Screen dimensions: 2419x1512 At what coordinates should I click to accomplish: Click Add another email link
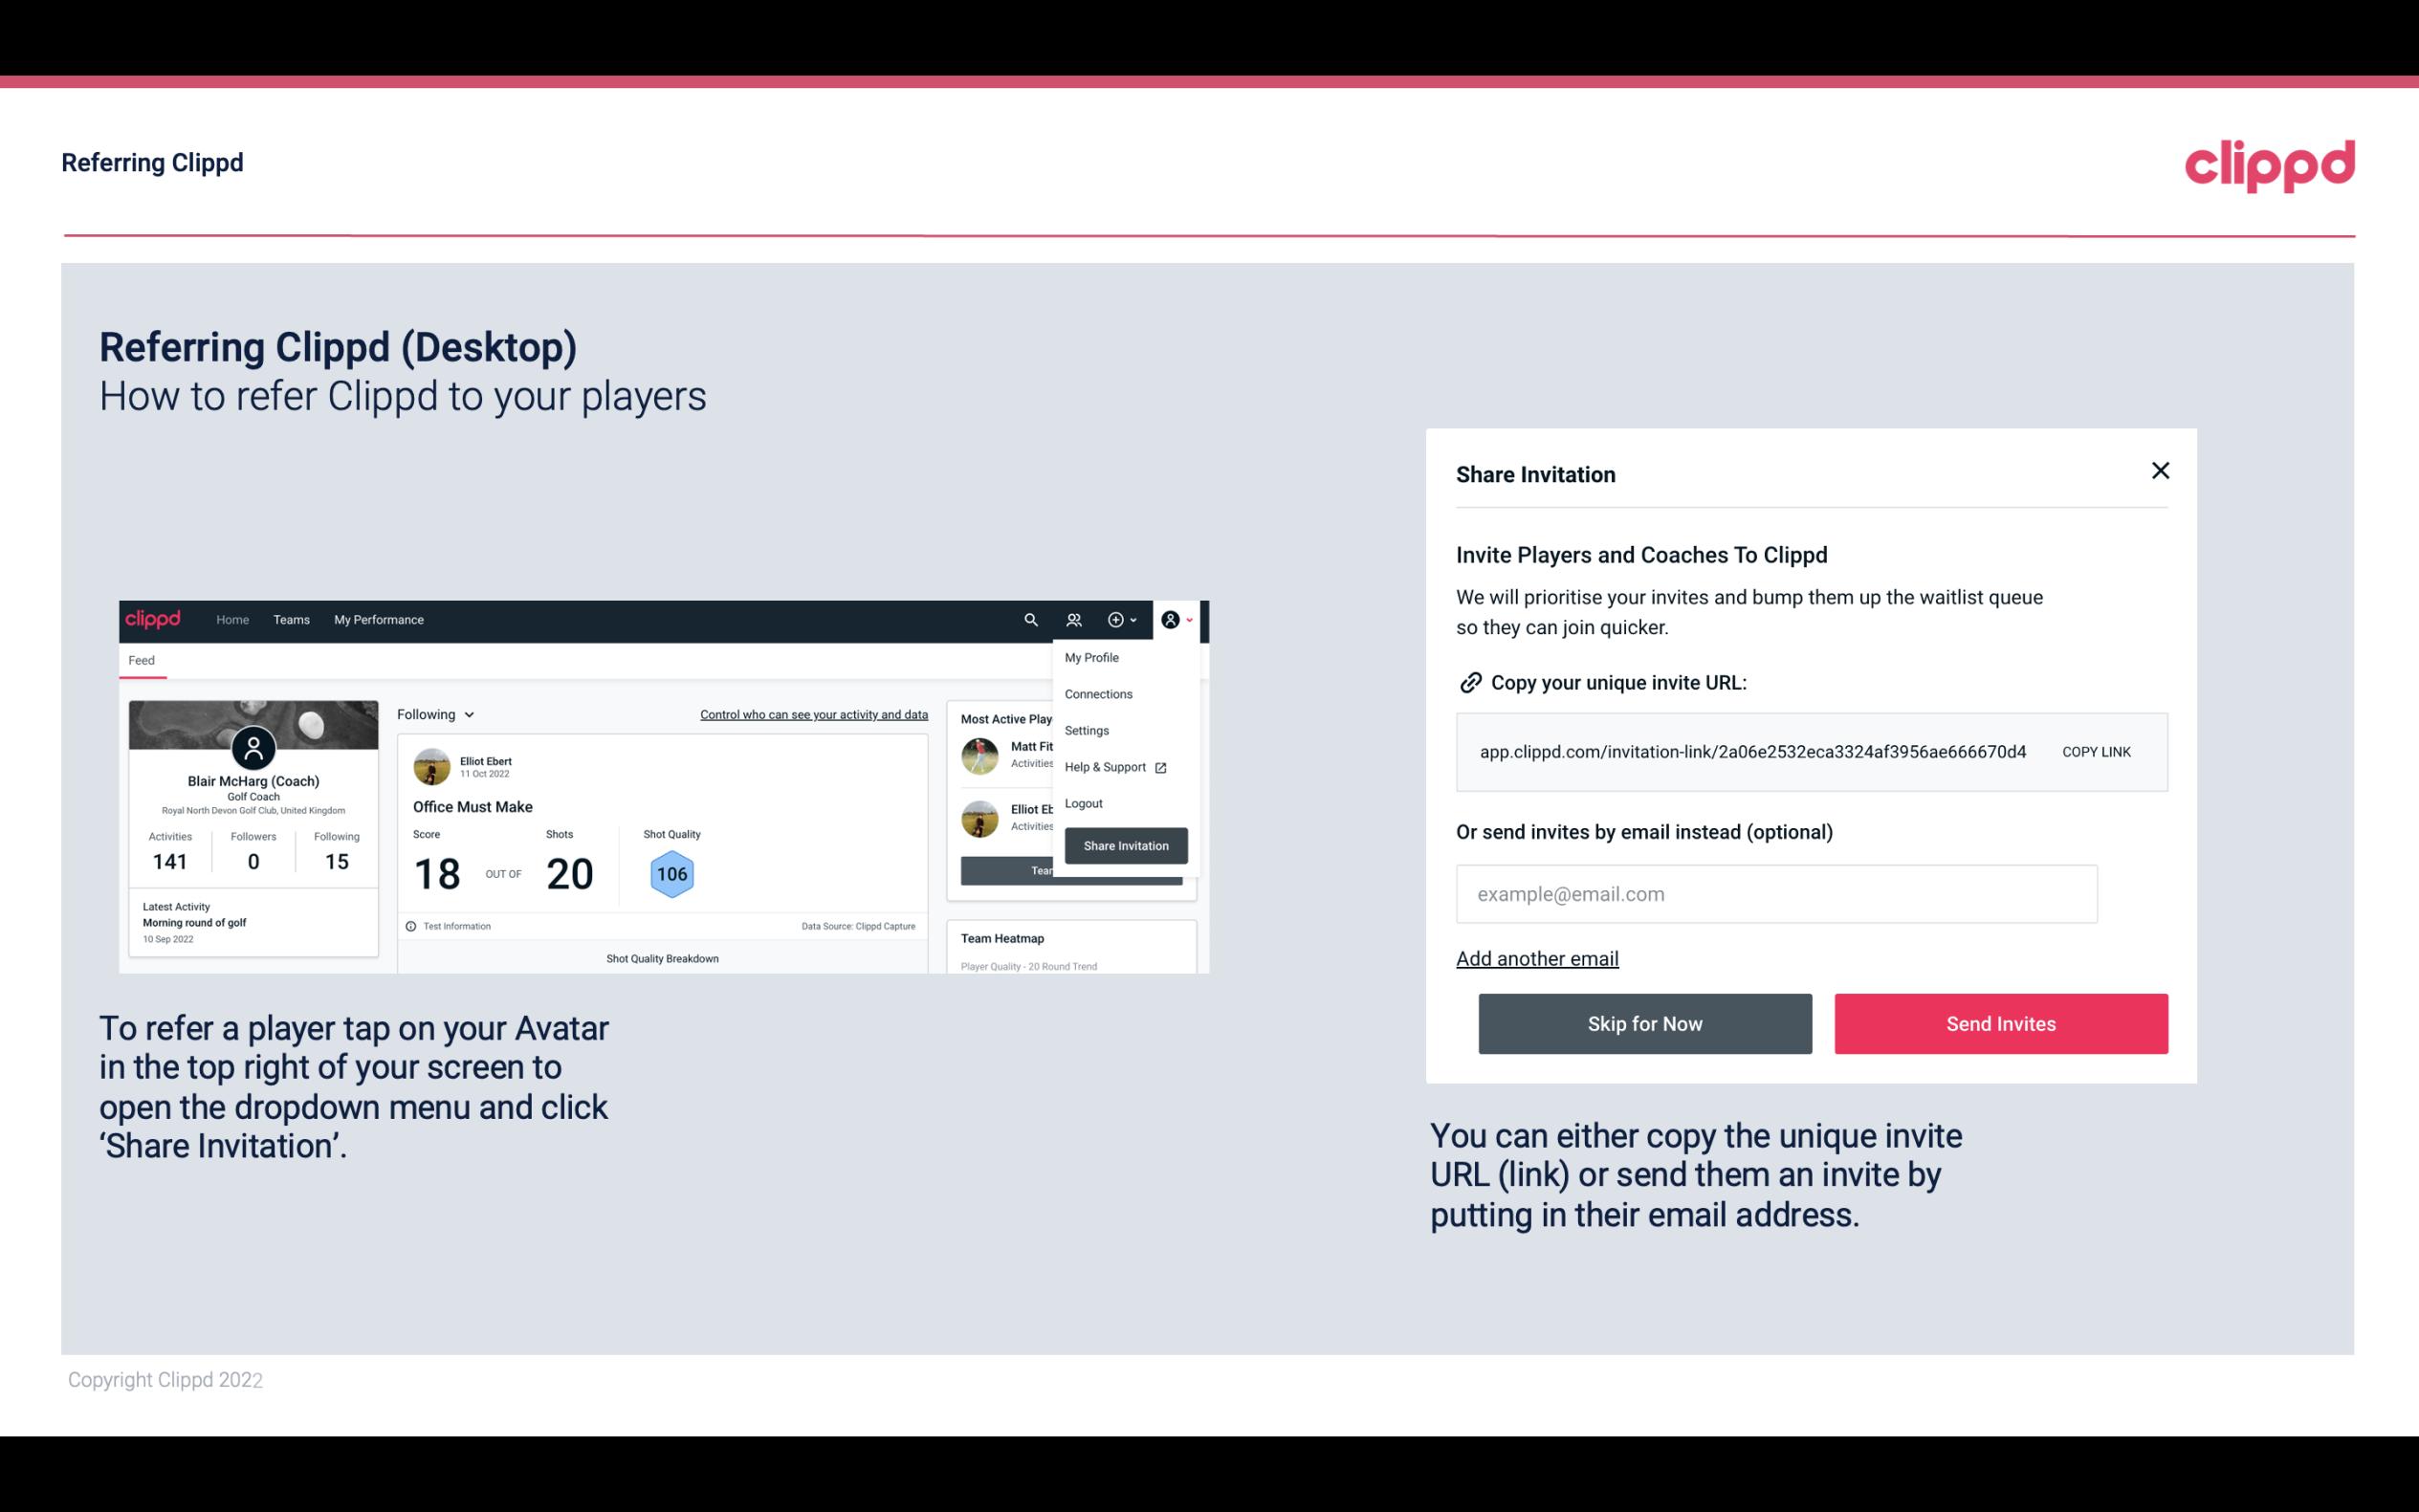[1538, 958]
